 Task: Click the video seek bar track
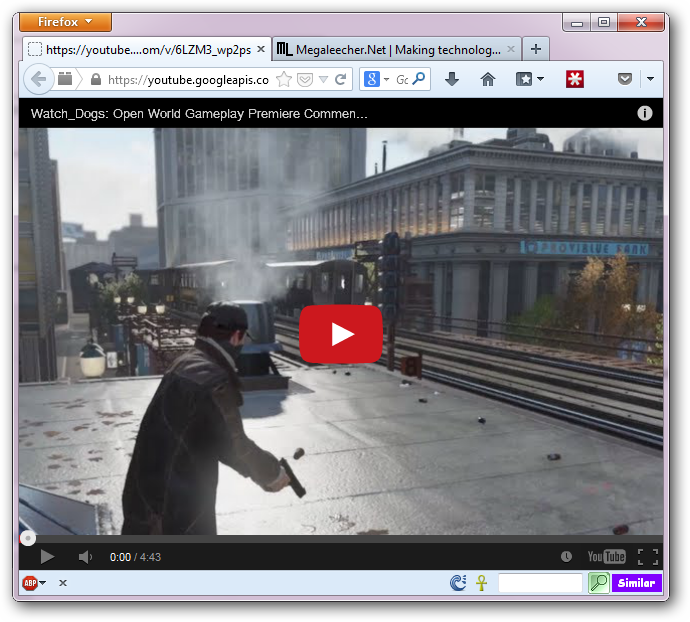tap(341, 539)
